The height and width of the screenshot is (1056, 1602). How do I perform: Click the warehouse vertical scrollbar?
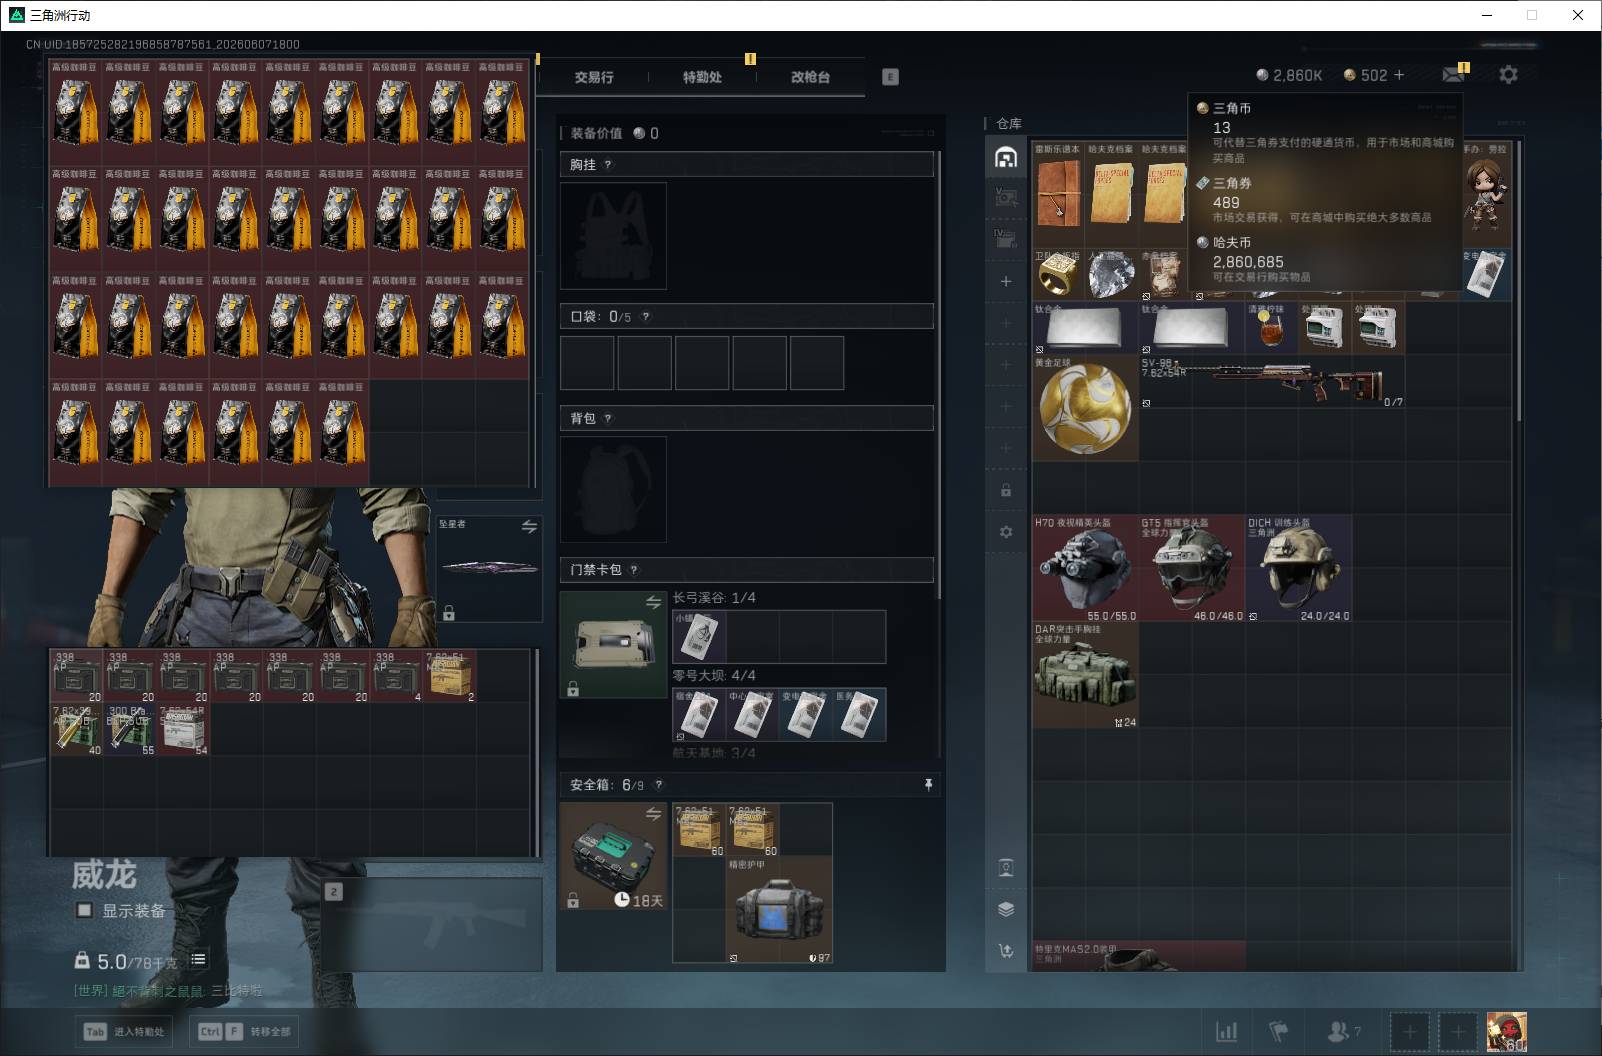point(1519,280)
